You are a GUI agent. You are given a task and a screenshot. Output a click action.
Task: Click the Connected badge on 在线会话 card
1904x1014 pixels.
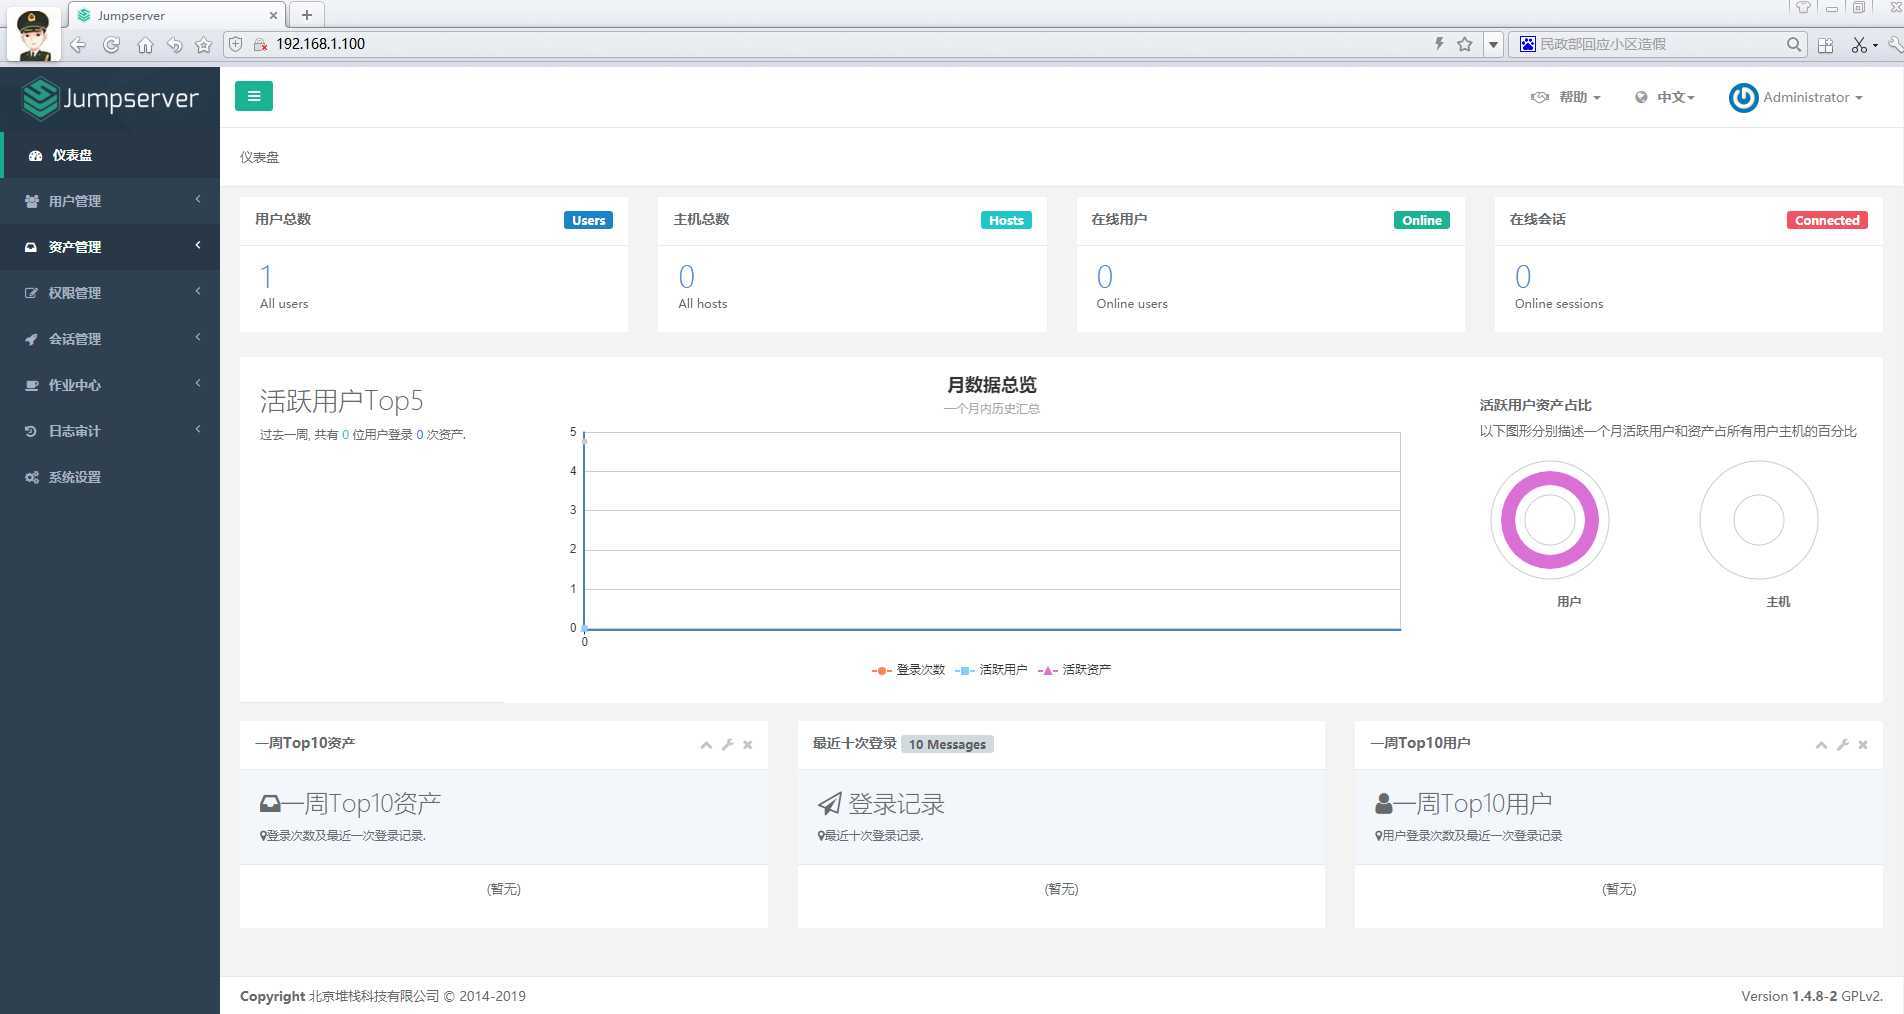click(1827, 220)
